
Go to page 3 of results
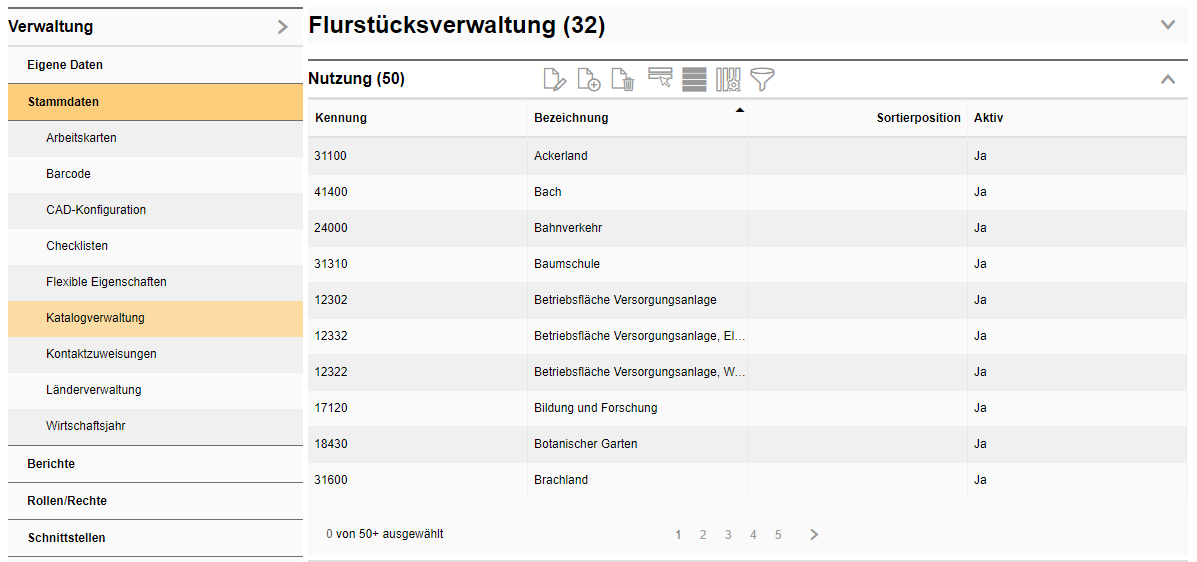[x=728, y=535]
